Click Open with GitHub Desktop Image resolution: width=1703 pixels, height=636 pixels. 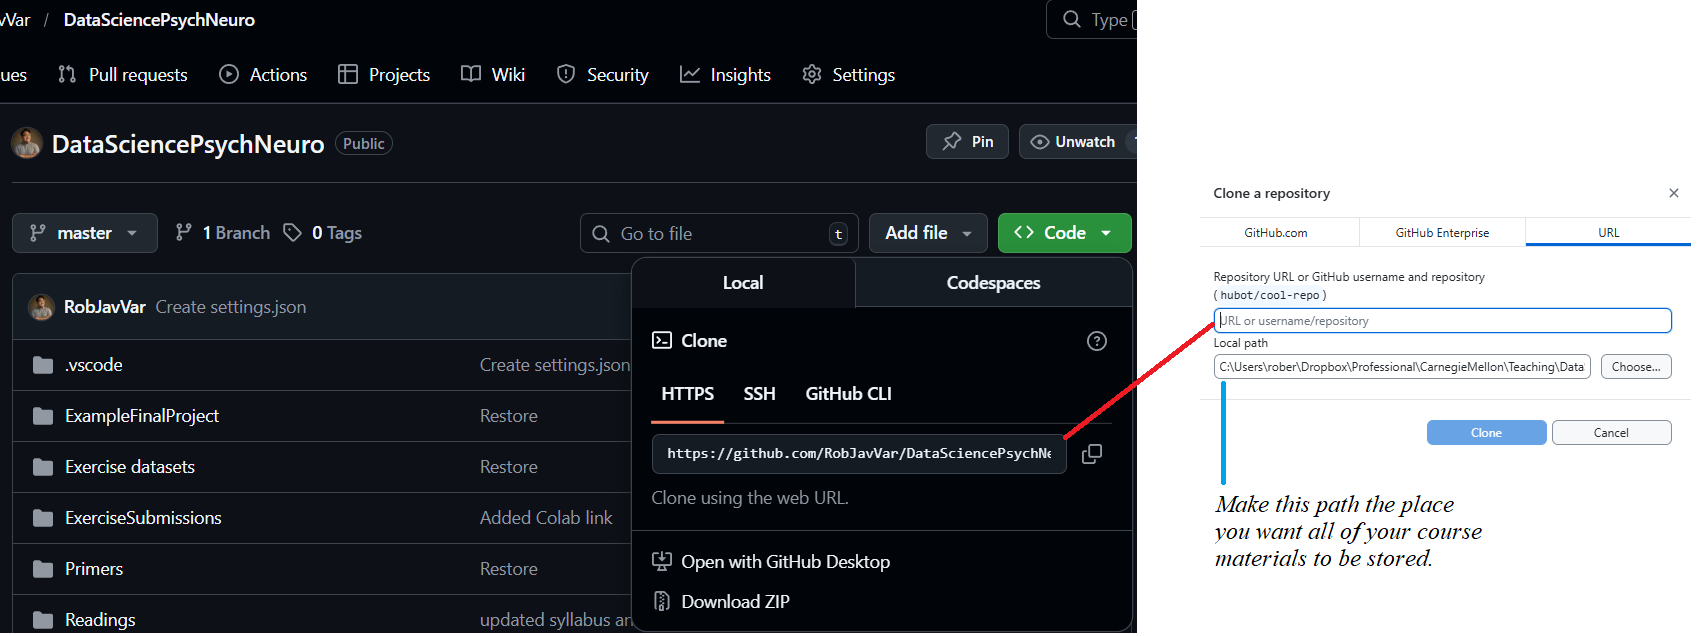click(x=771, y=562)
